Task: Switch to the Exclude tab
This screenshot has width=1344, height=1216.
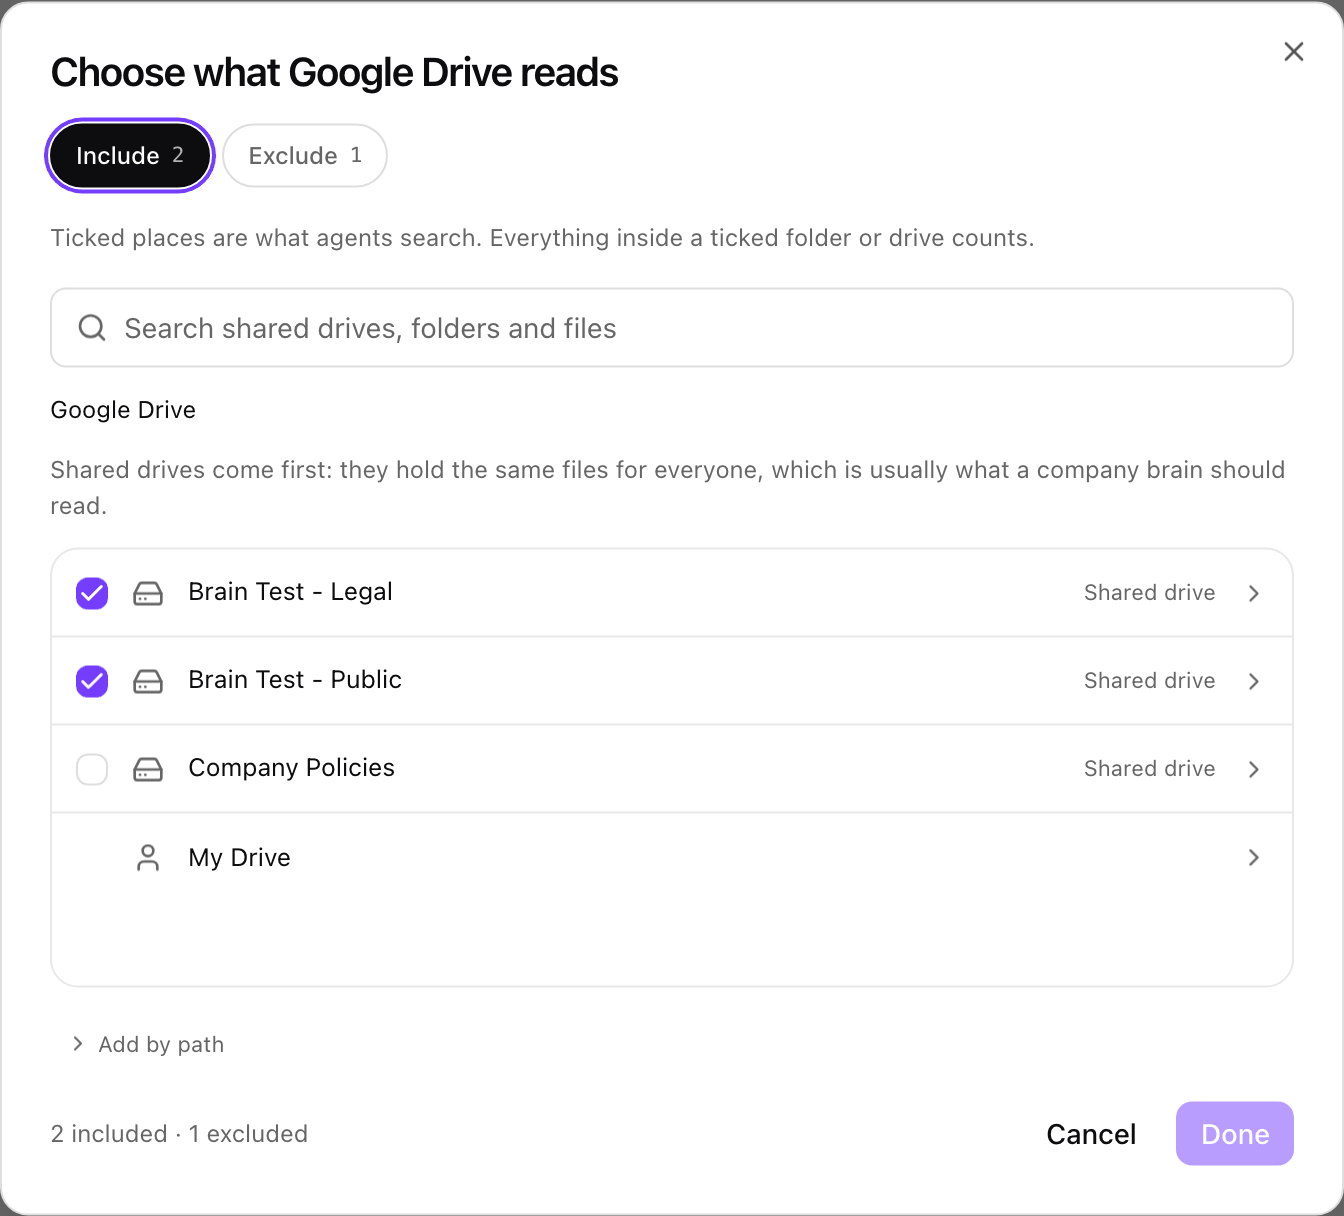Action: [305, 155]
